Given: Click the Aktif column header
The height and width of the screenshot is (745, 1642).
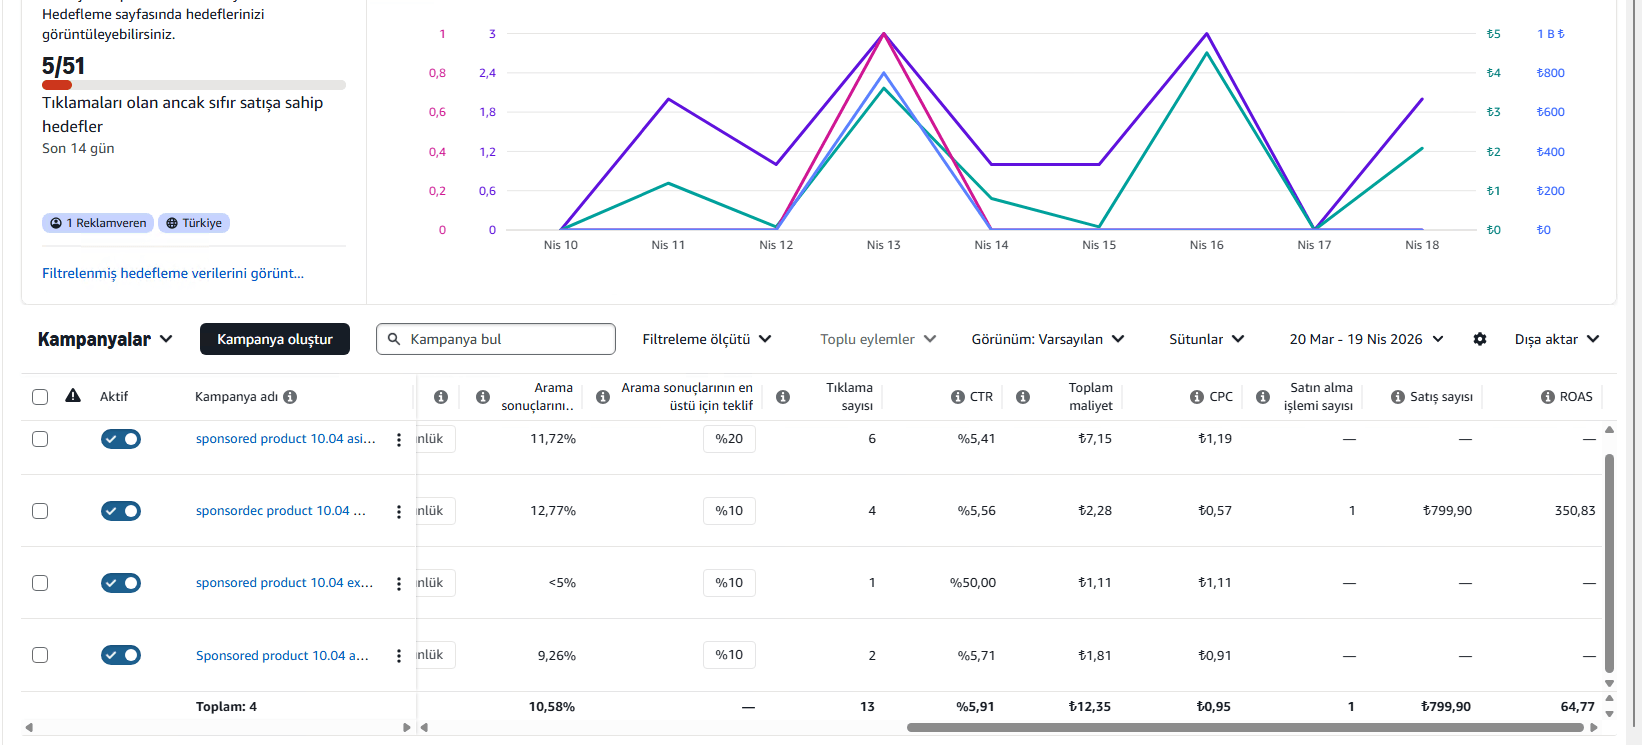Looking at the screenshot, I should tap(114, 397).
